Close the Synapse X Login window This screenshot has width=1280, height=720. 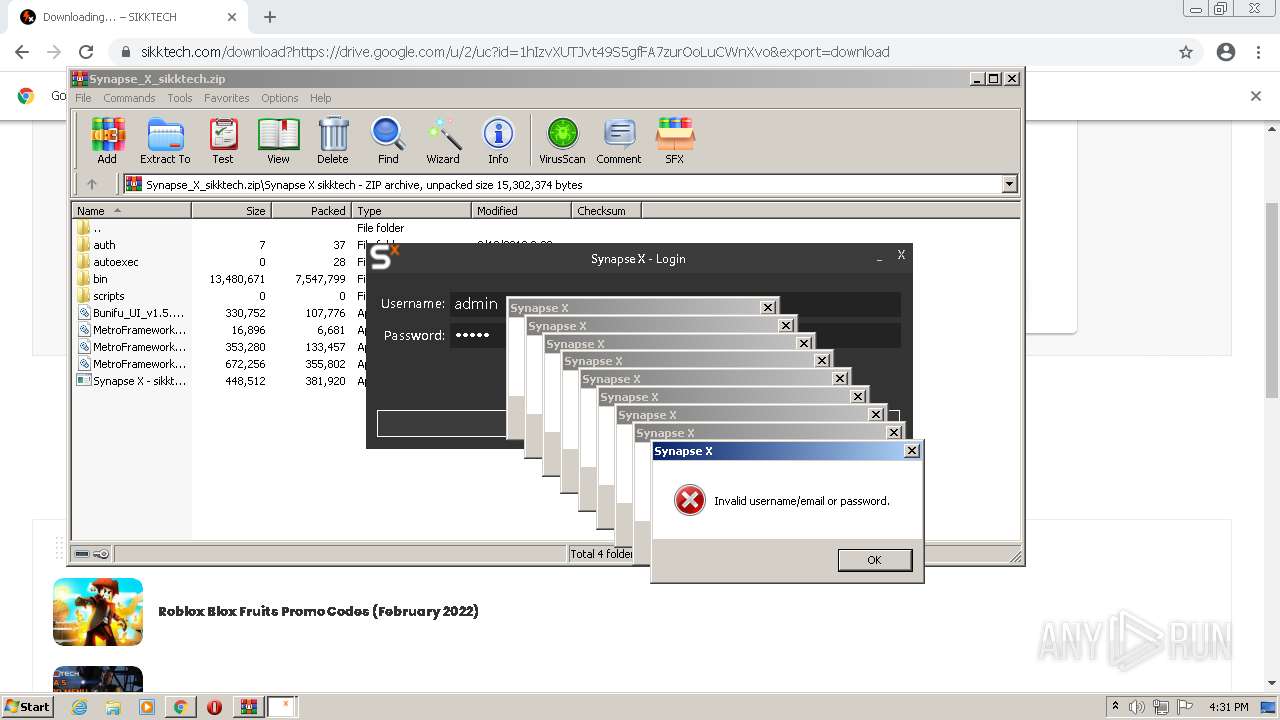click(901, 255)
